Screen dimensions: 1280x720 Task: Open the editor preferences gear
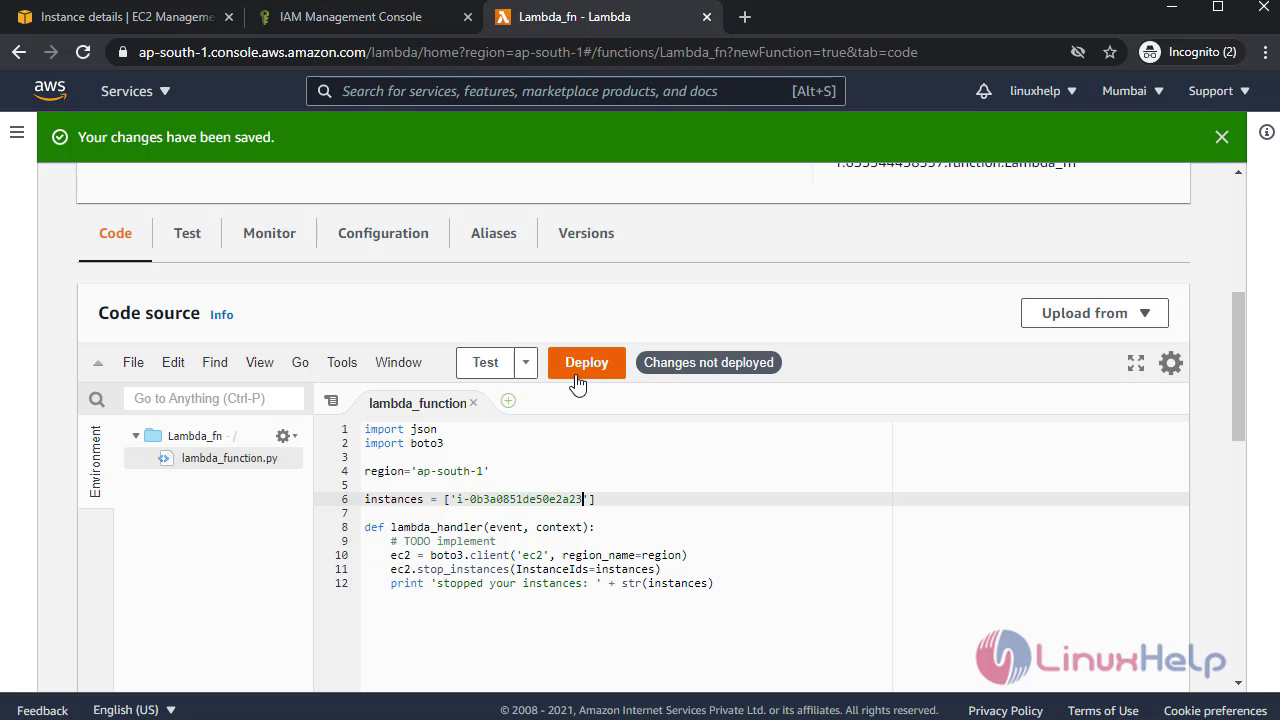point(1171,363)
